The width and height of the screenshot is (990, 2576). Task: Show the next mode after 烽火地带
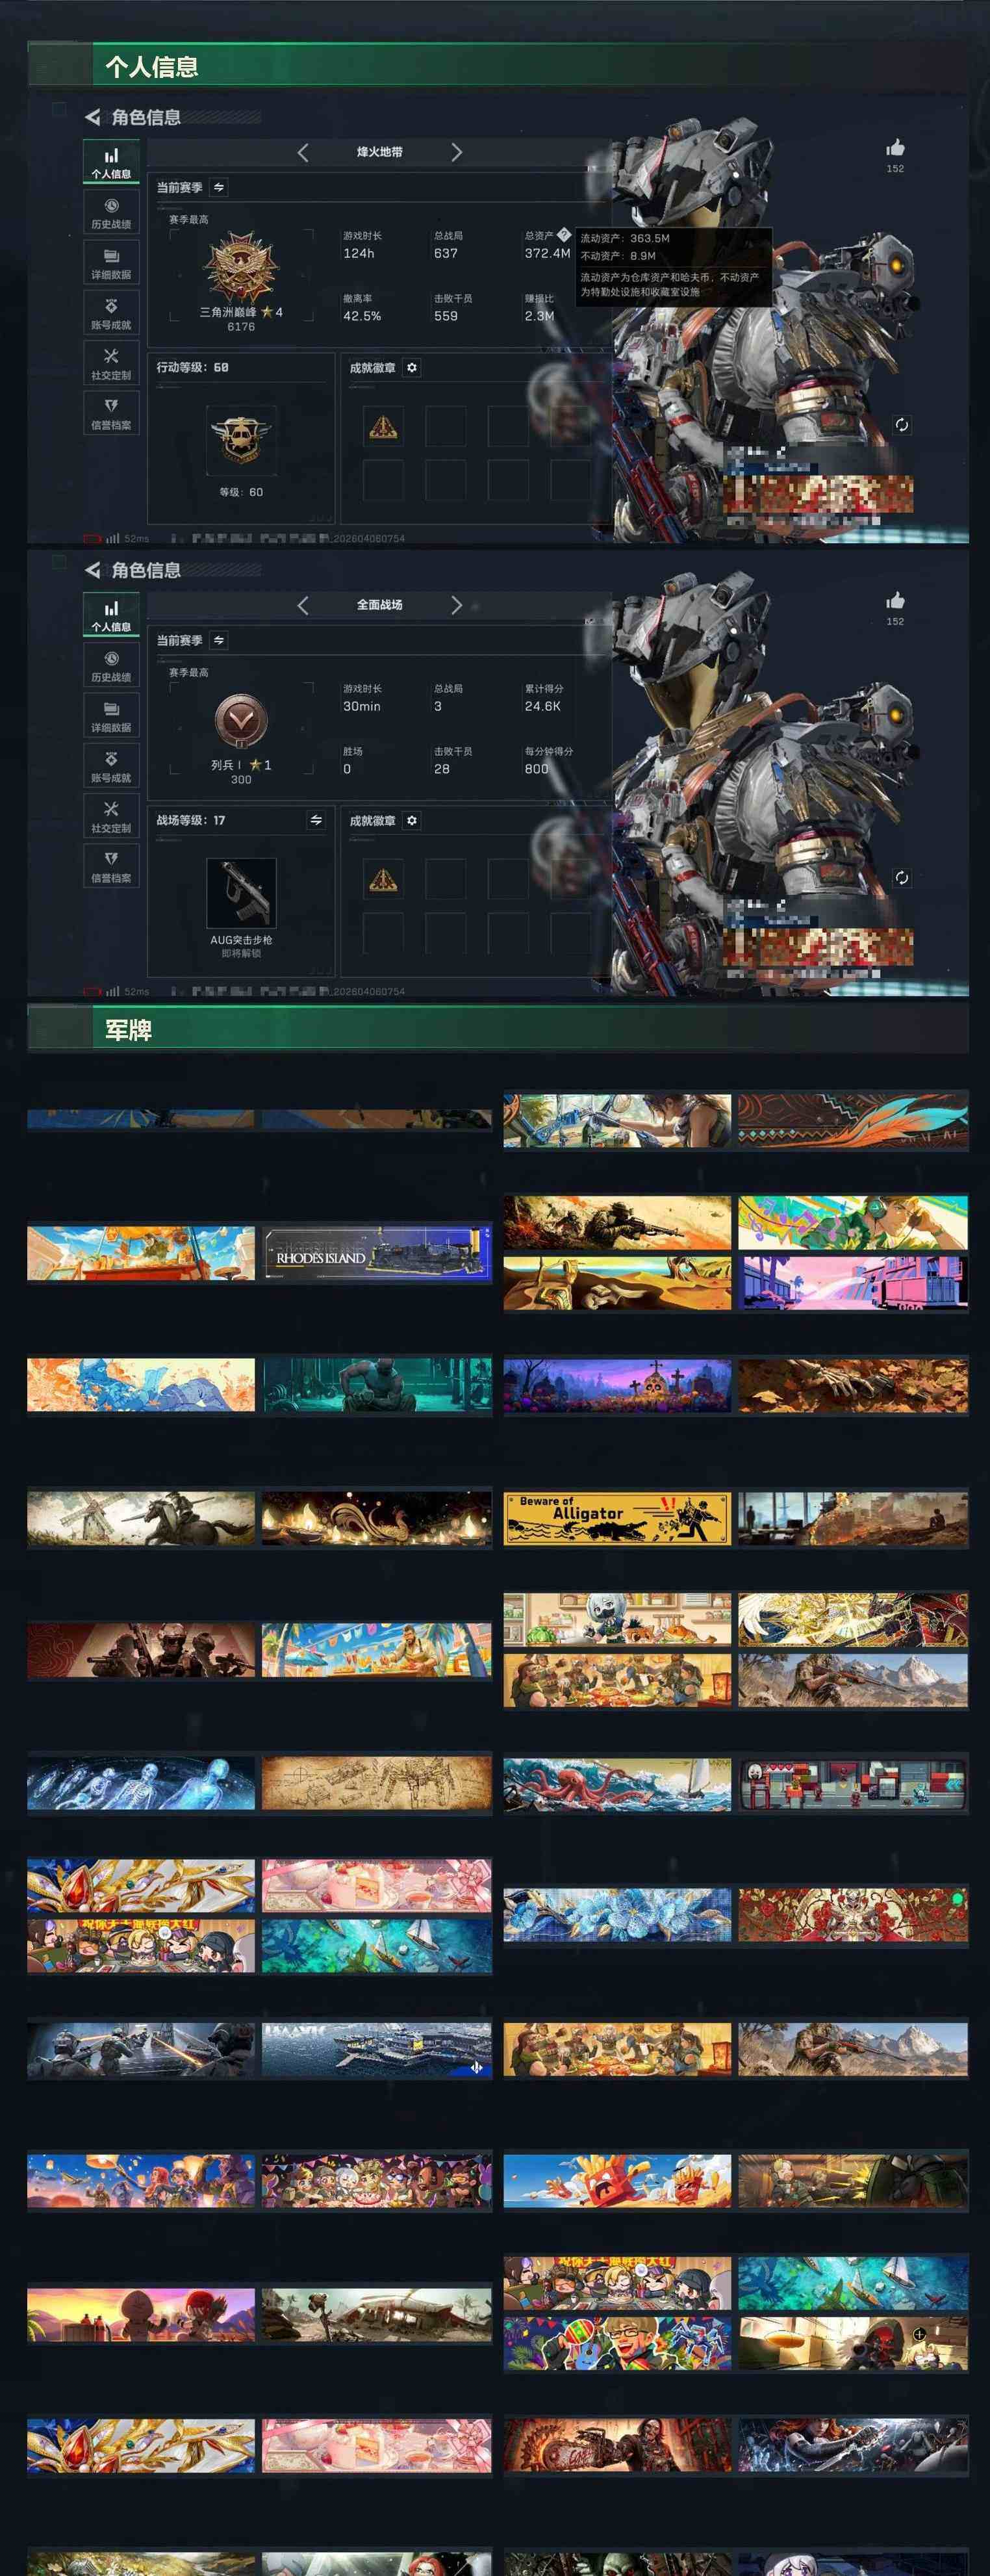[456, 152]
